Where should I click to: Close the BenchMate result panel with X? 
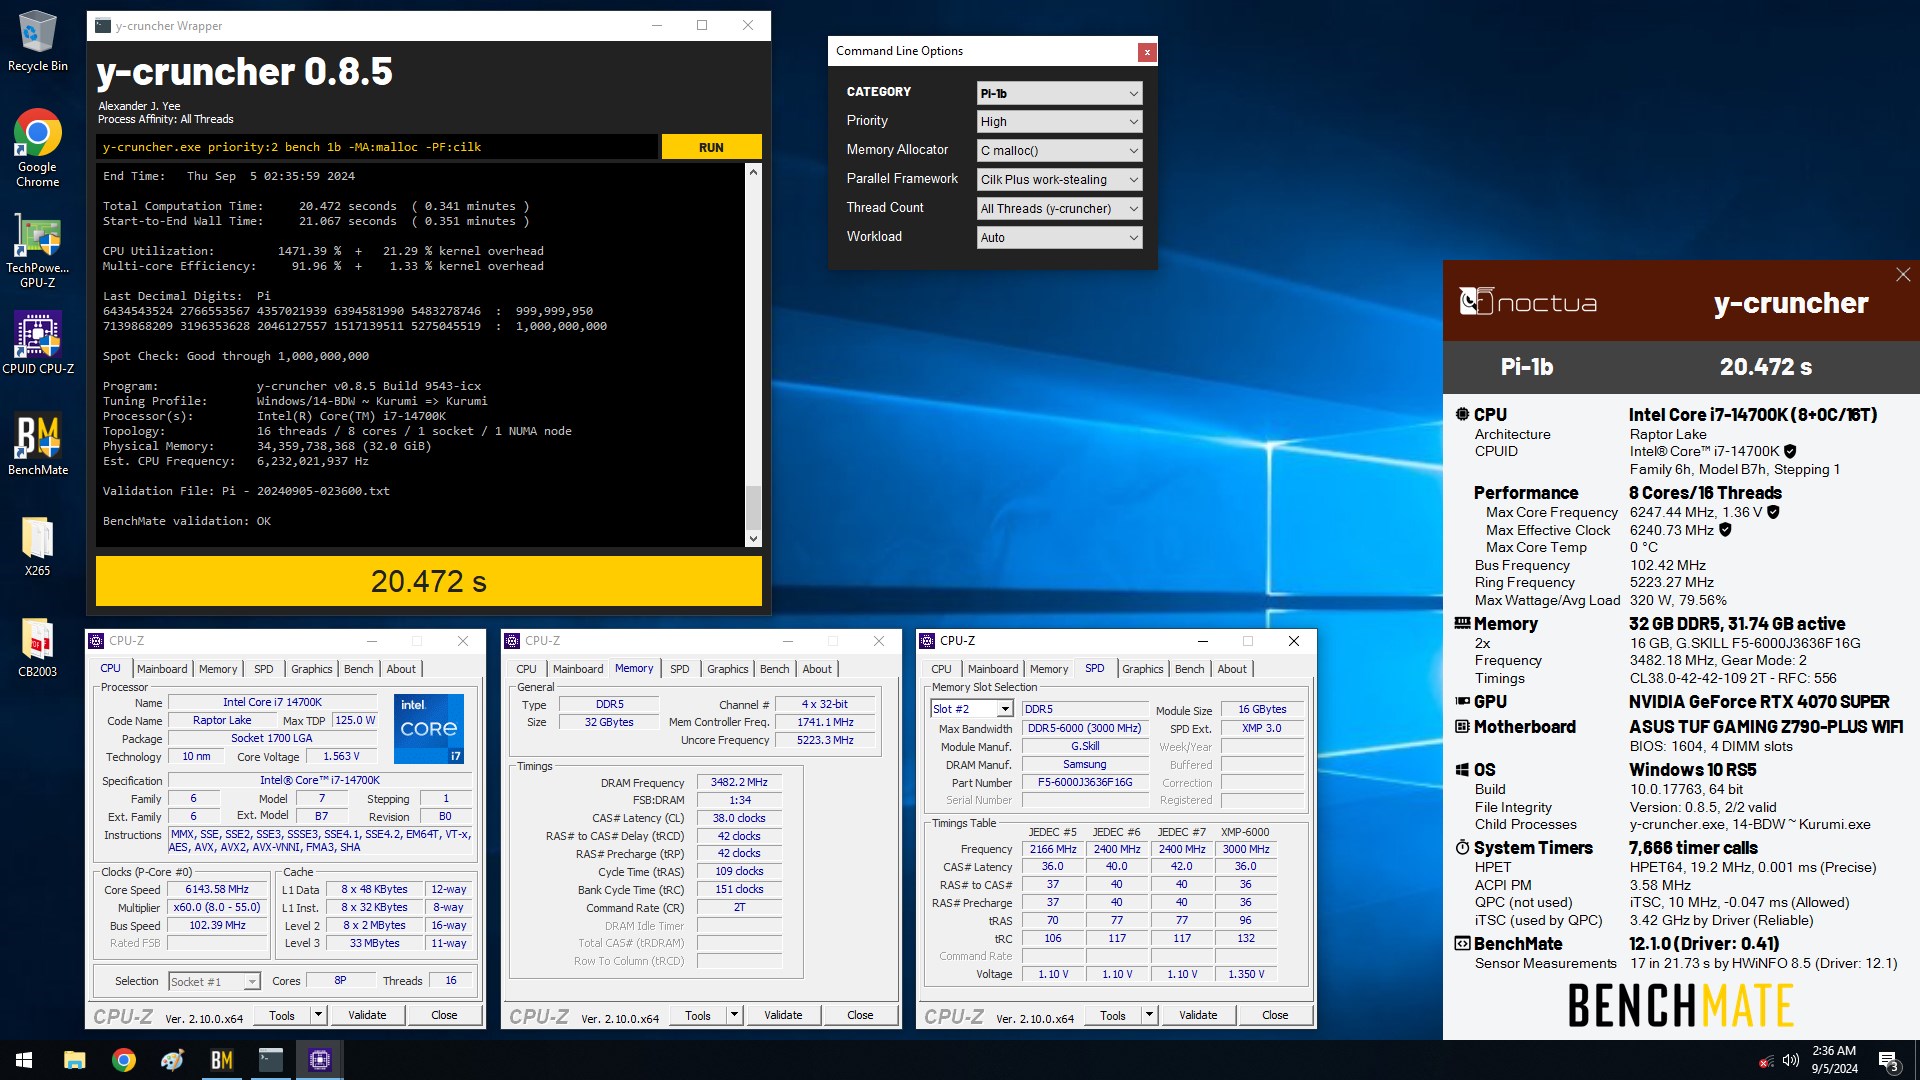click(1903, 274)
